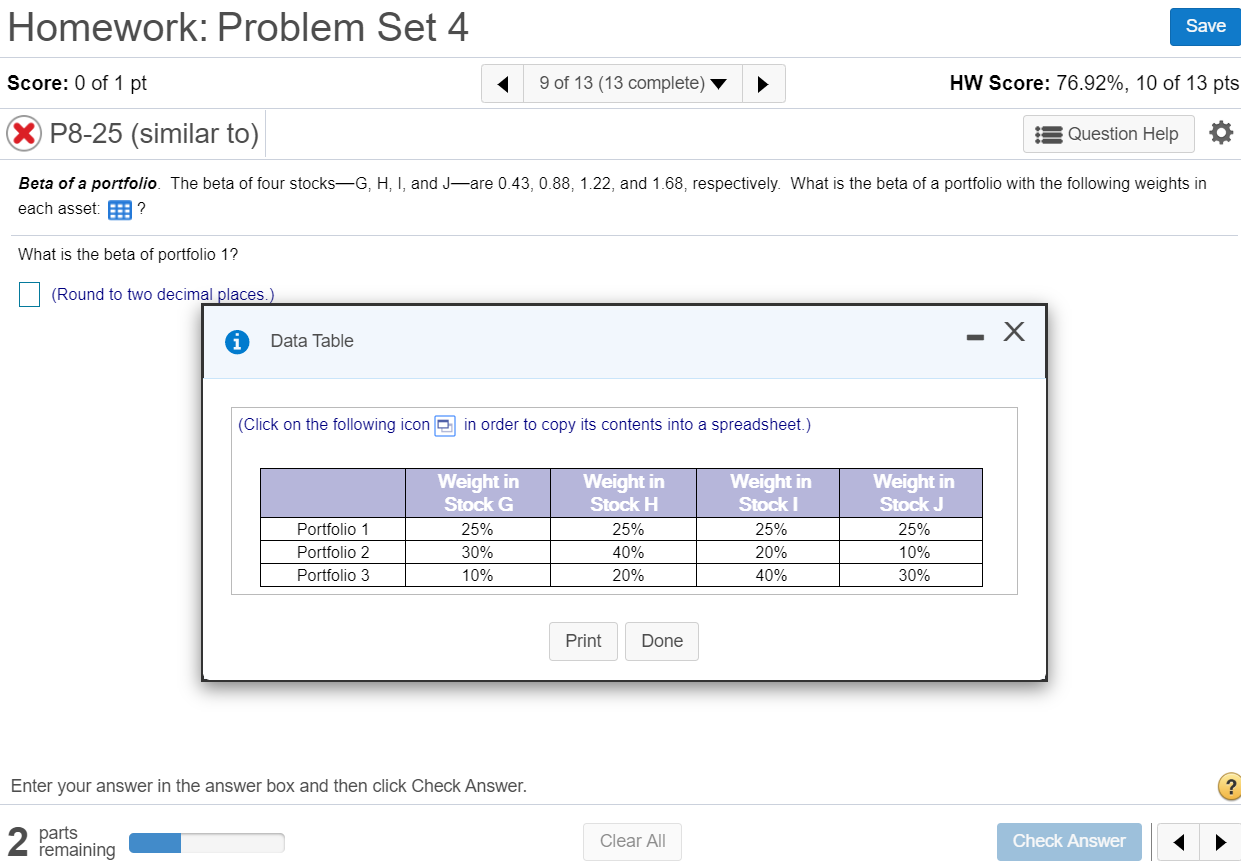Open the data table grid icon in question

119,210
